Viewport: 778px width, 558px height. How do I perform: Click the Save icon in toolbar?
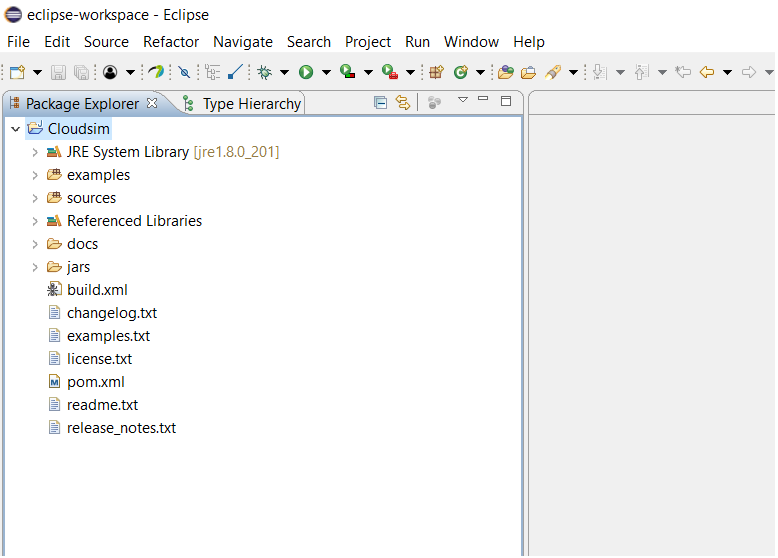tap(59, 72)
